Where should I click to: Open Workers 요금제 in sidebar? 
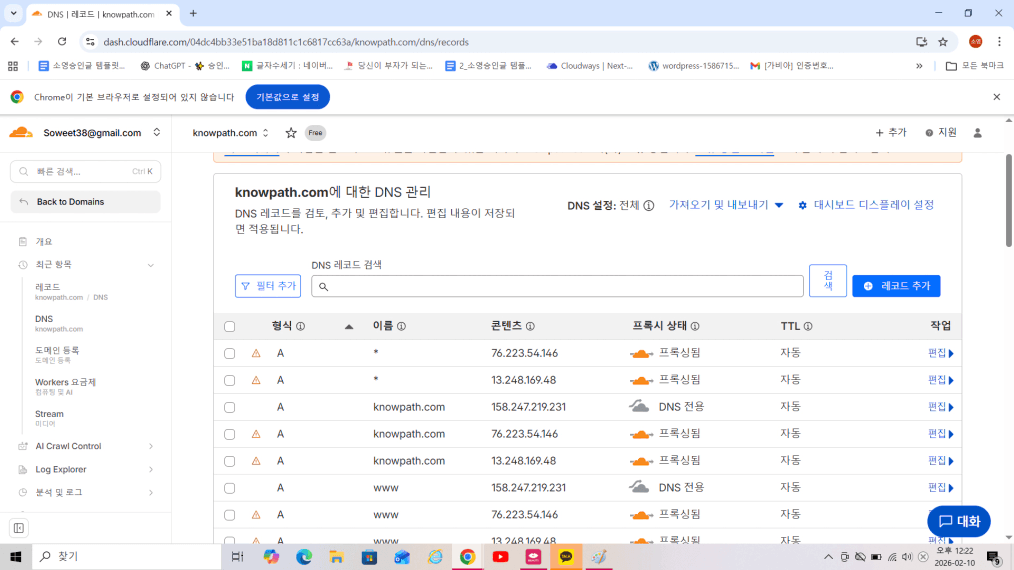coord(65,382)
